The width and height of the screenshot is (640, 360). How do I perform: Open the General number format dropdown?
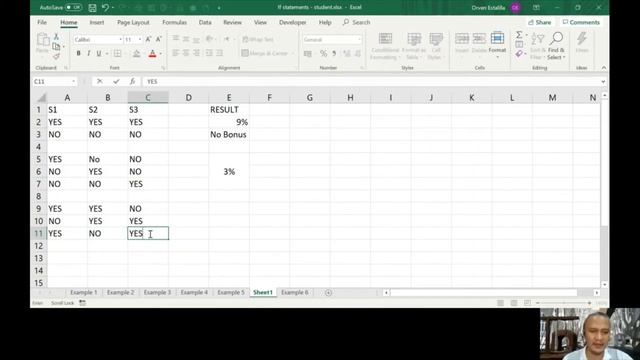(359, 40)
